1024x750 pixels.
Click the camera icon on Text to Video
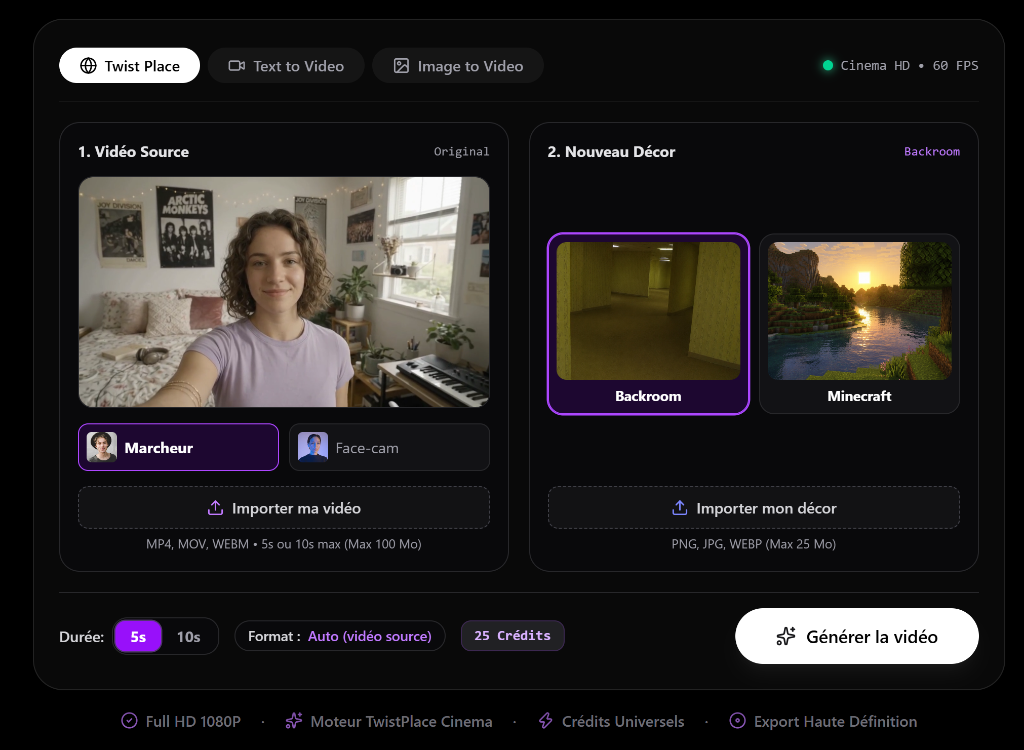coord(236,65)
